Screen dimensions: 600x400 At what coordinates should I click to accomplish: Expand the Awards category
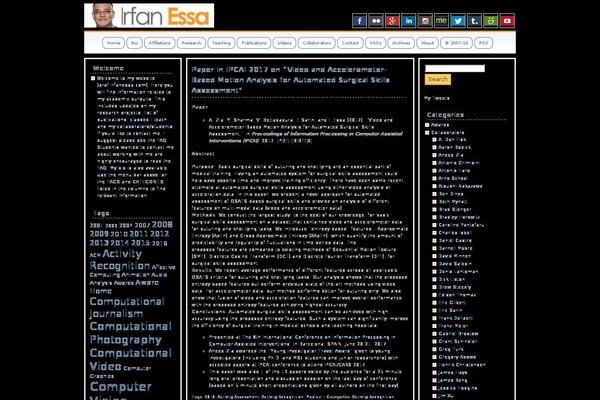[427, 125]
